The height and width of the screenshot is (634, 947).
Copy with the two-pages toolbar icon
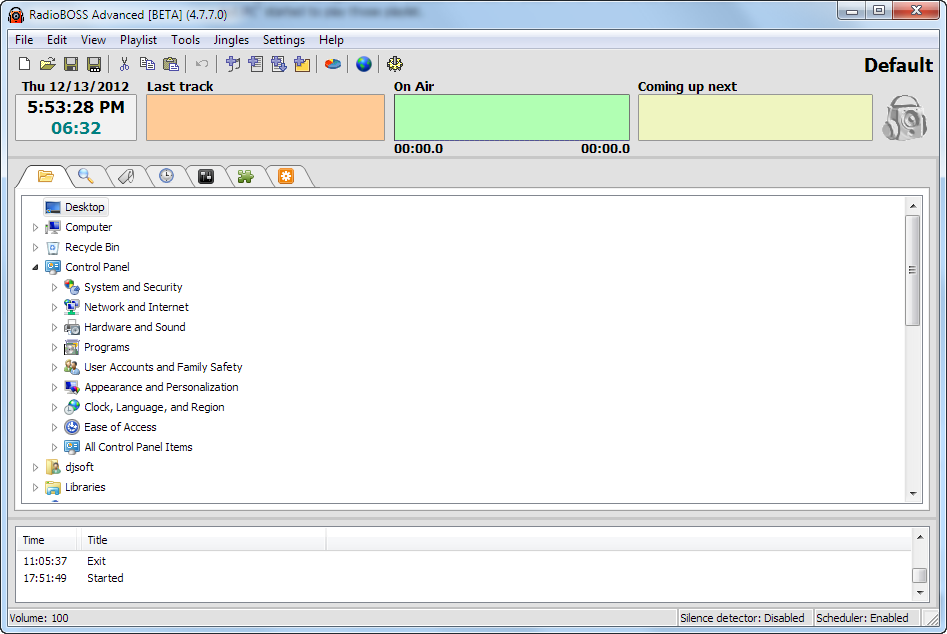[147, 63]
